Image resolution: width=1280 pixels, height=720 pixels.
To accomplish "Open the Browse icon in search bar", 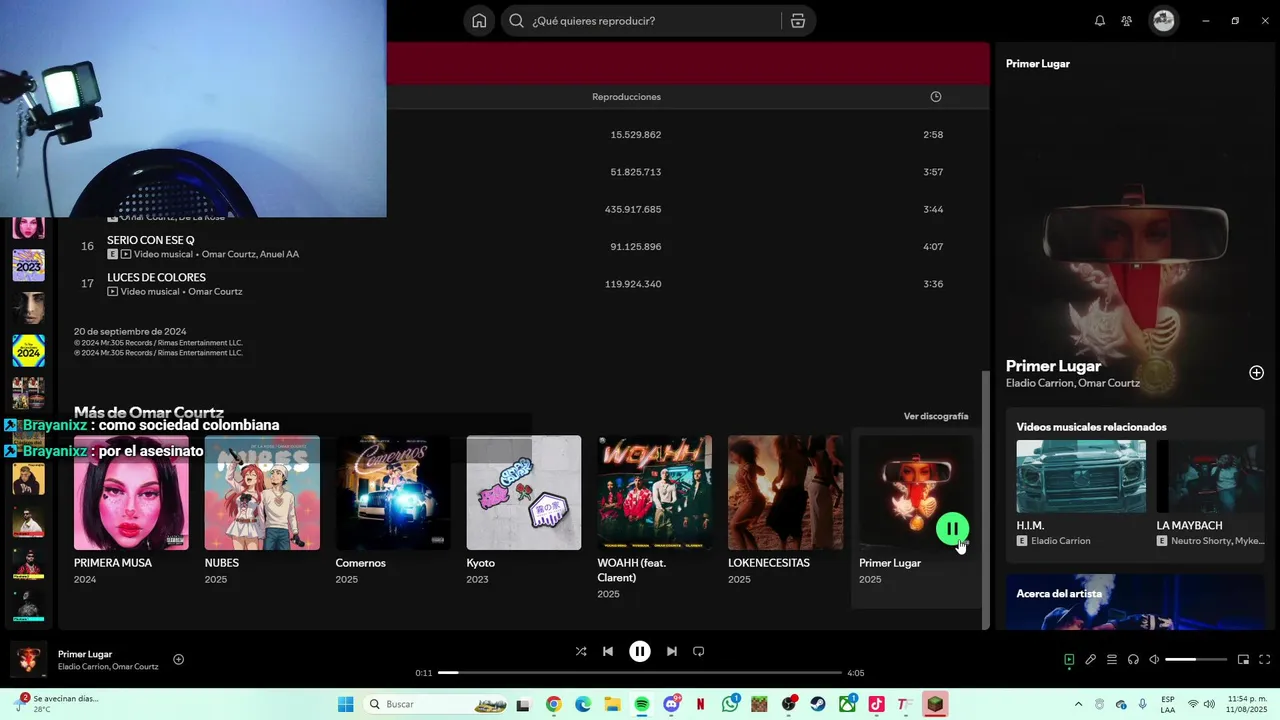I will tap(798, 21).
